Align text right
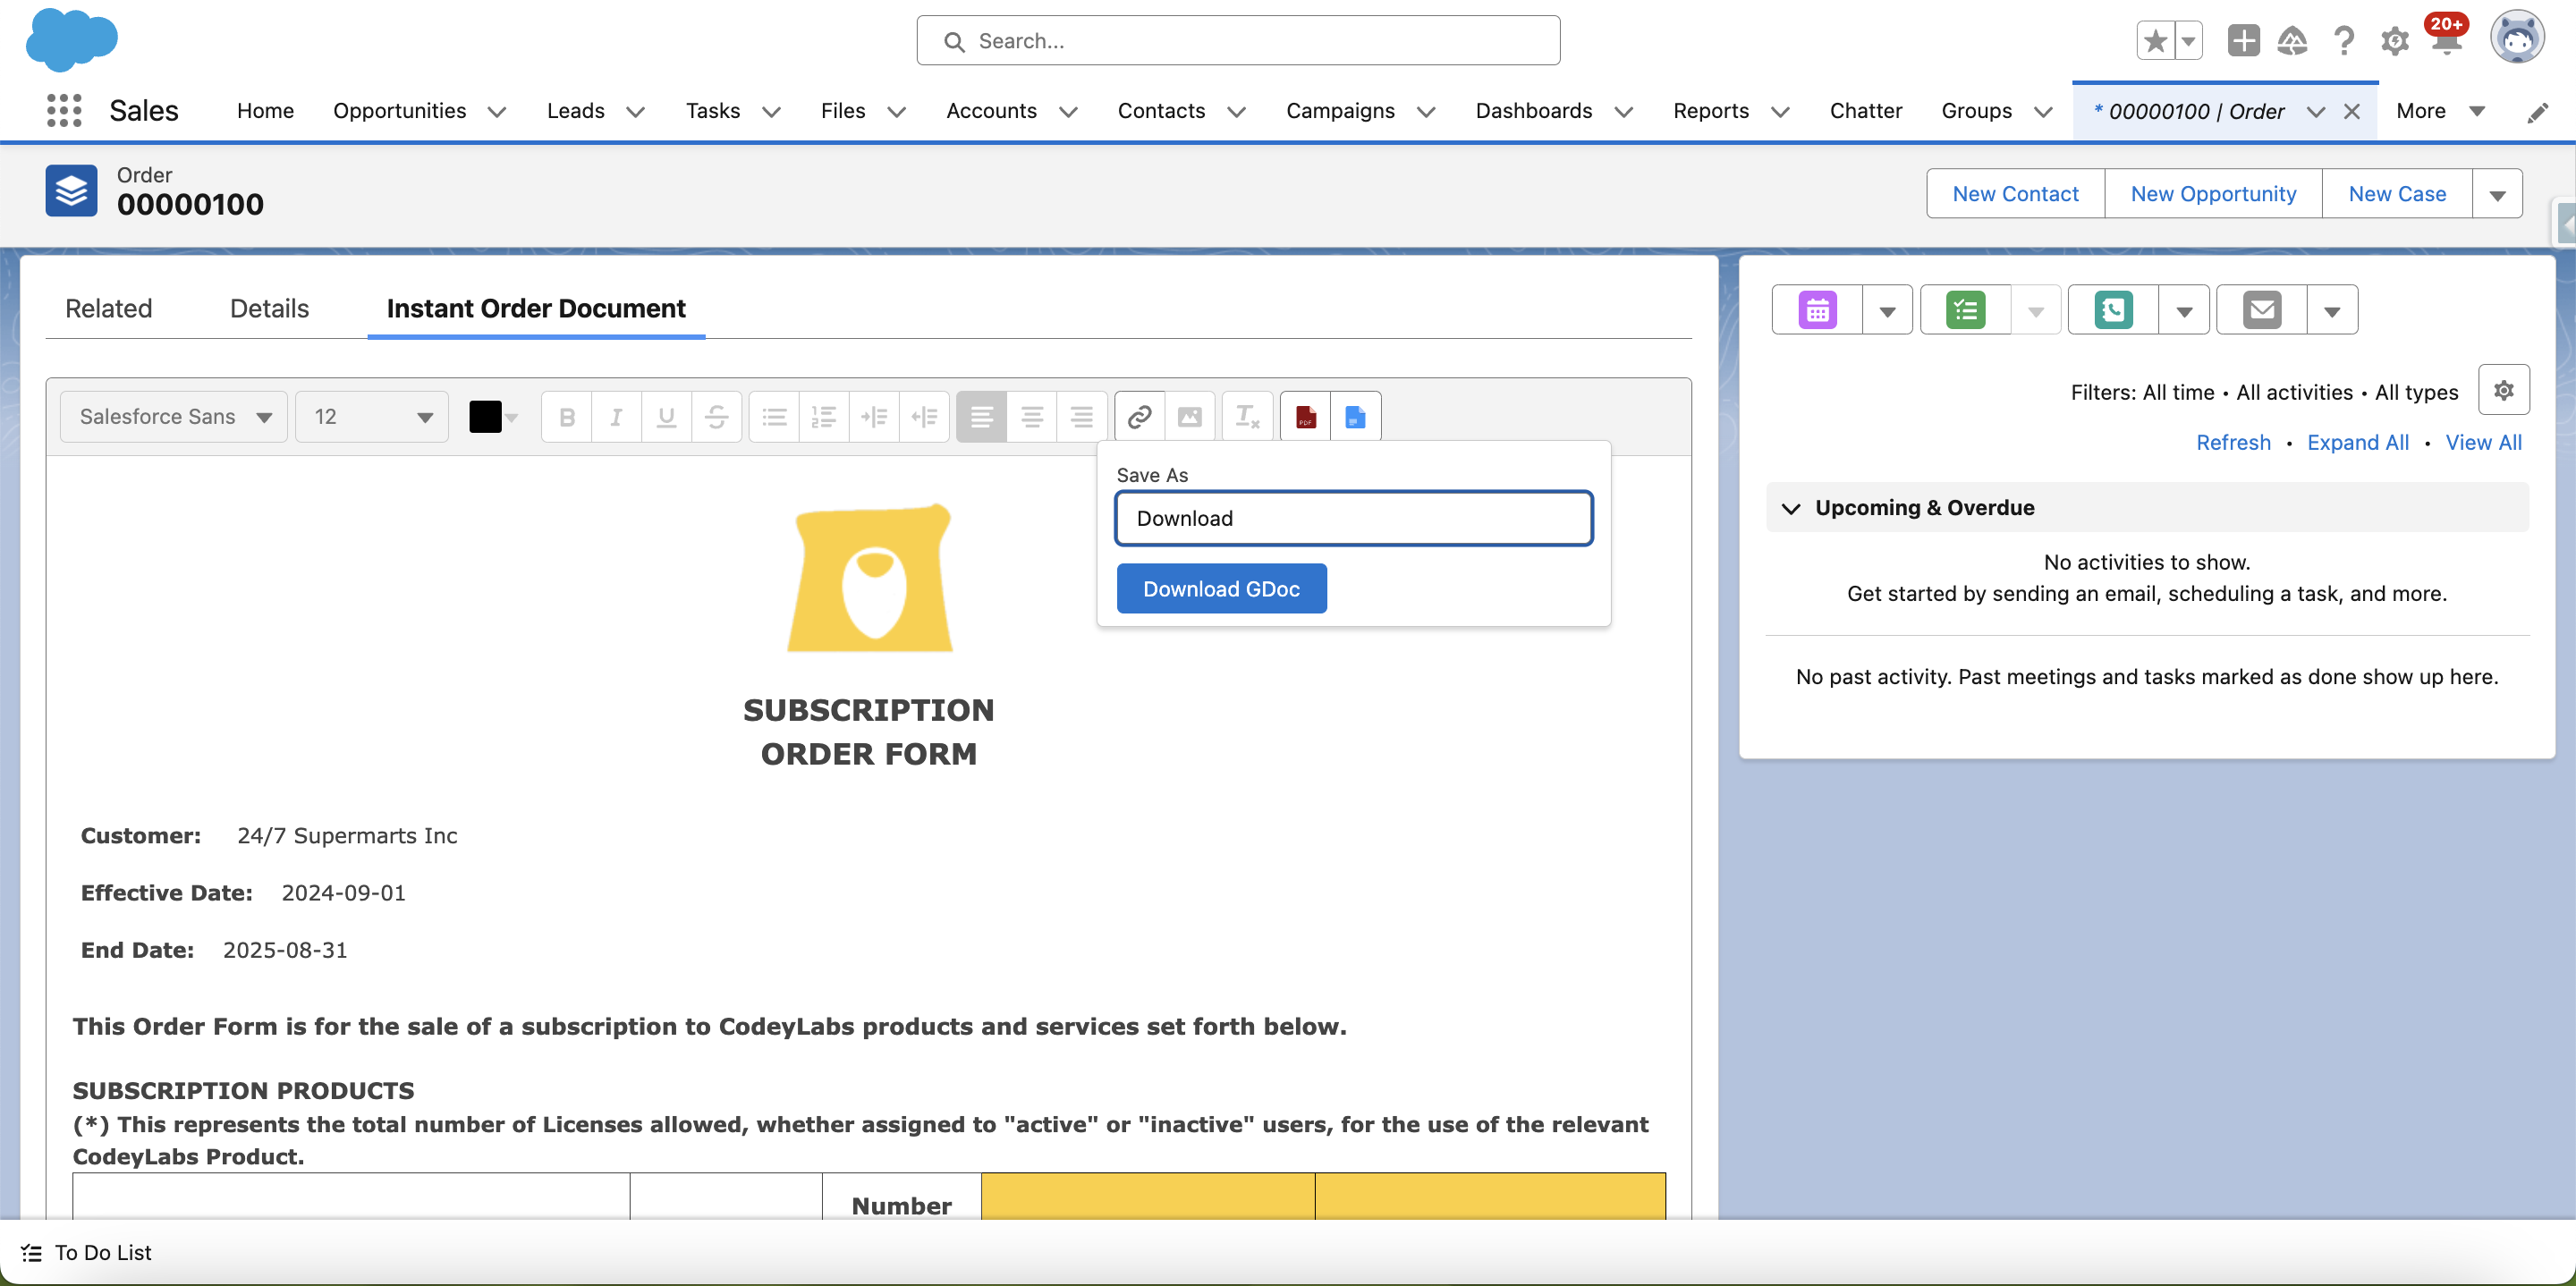2576x1286 pixels. [1081, 417]
